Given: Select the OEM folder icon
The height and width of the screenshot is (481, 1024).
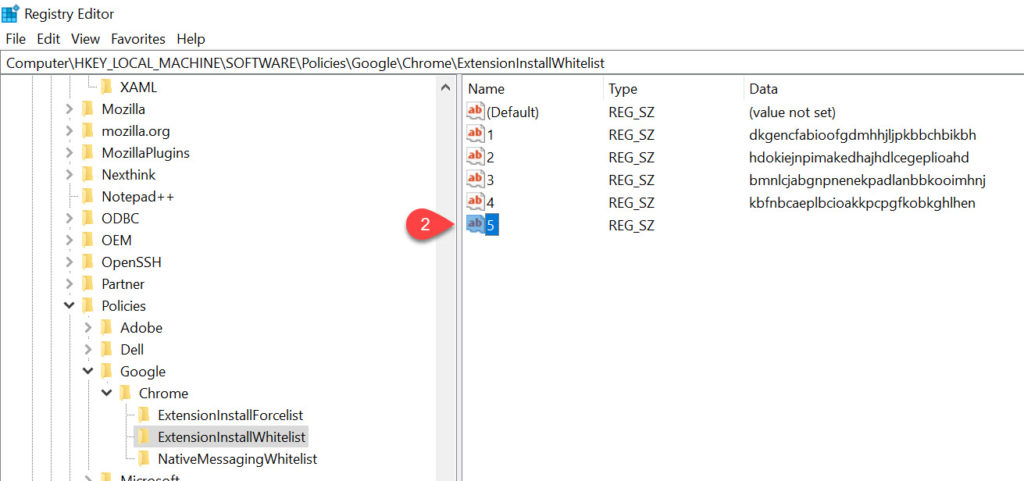Looking at the screenshot, I should [x=88, y=240].
